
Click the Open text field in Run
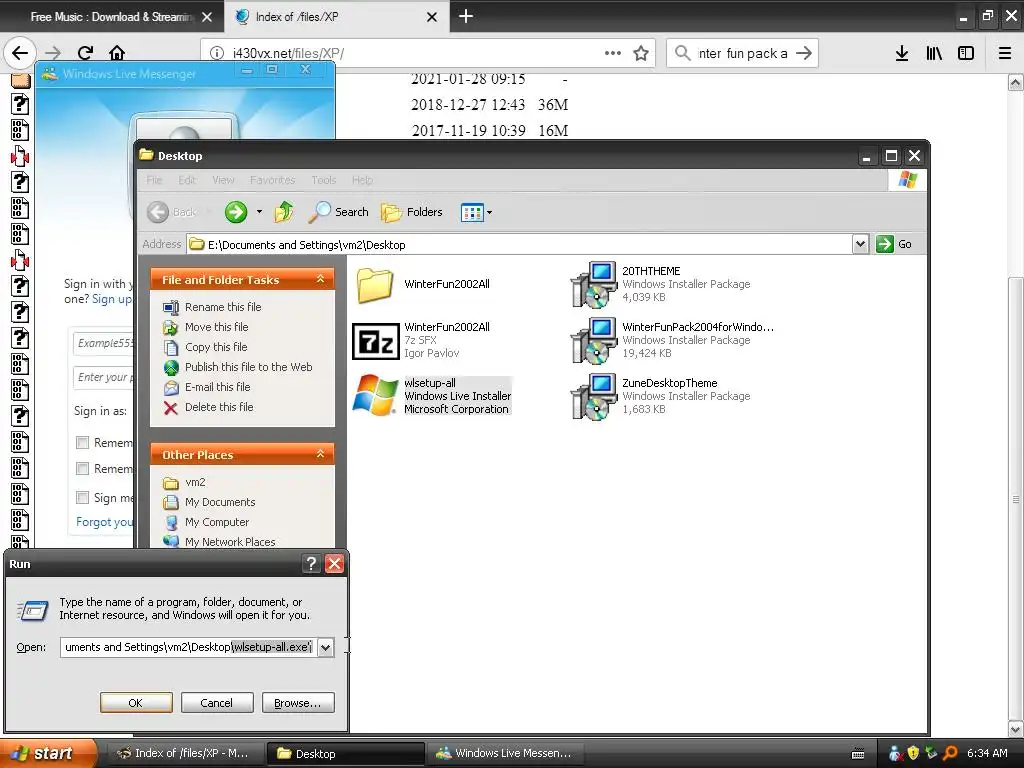(189, 647)
